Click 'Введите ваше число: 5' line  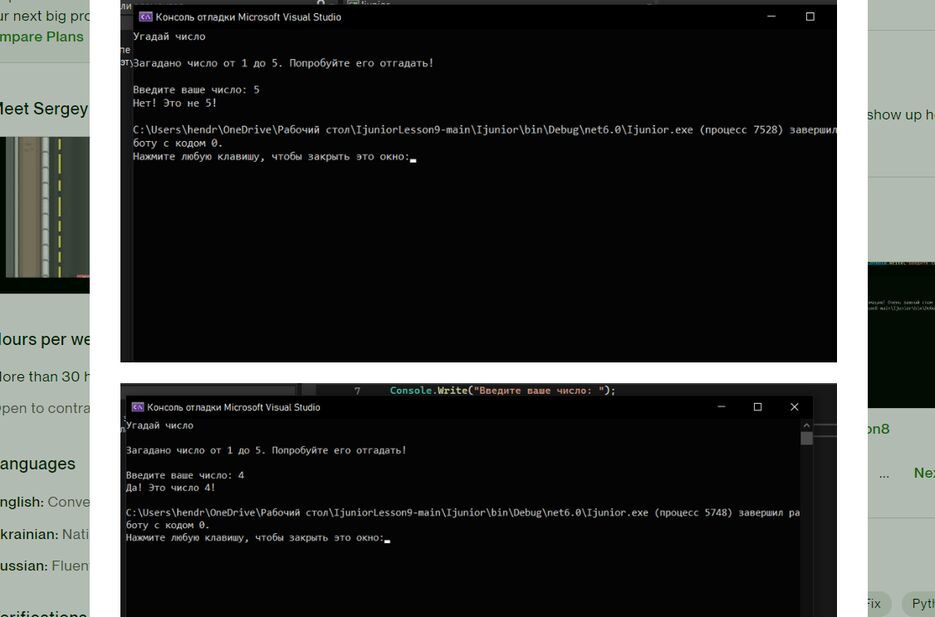pyautogui.click(x=196, y=90)
